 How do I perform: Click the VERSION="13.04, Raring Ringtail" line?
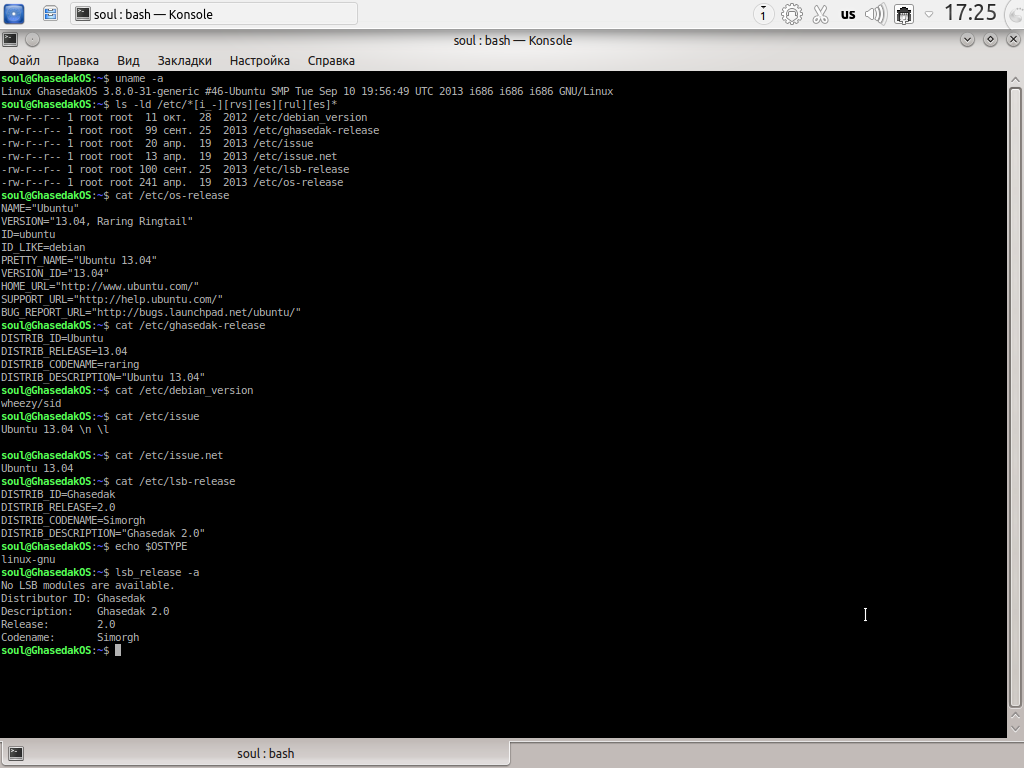97,221
